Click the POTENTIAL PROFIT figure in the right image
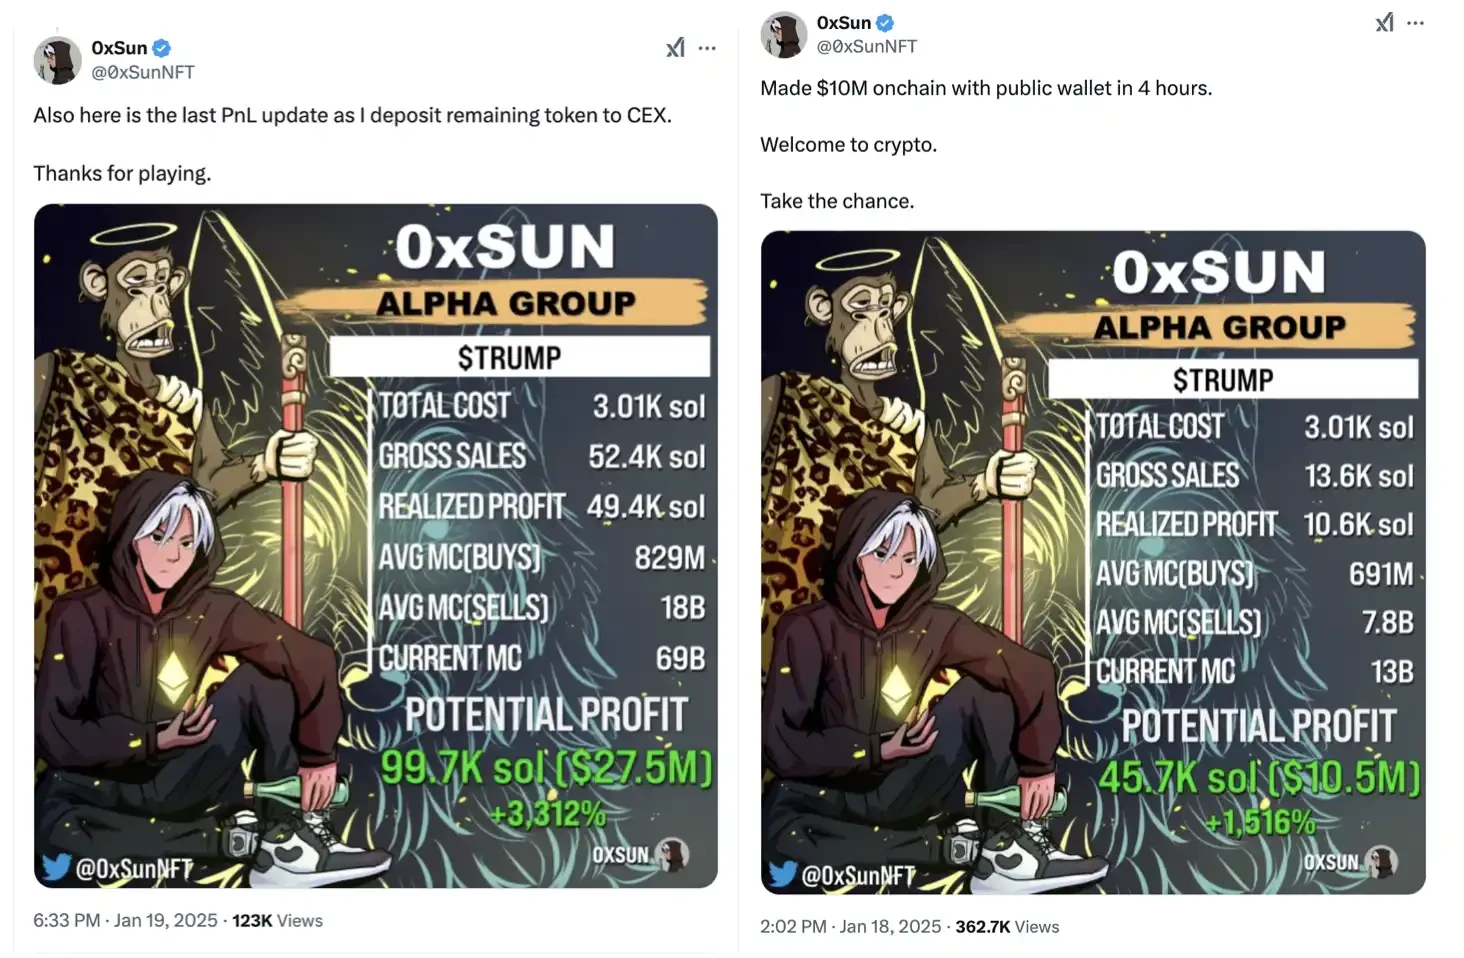Screen dimensions: 1464x958 (1259, 777)
